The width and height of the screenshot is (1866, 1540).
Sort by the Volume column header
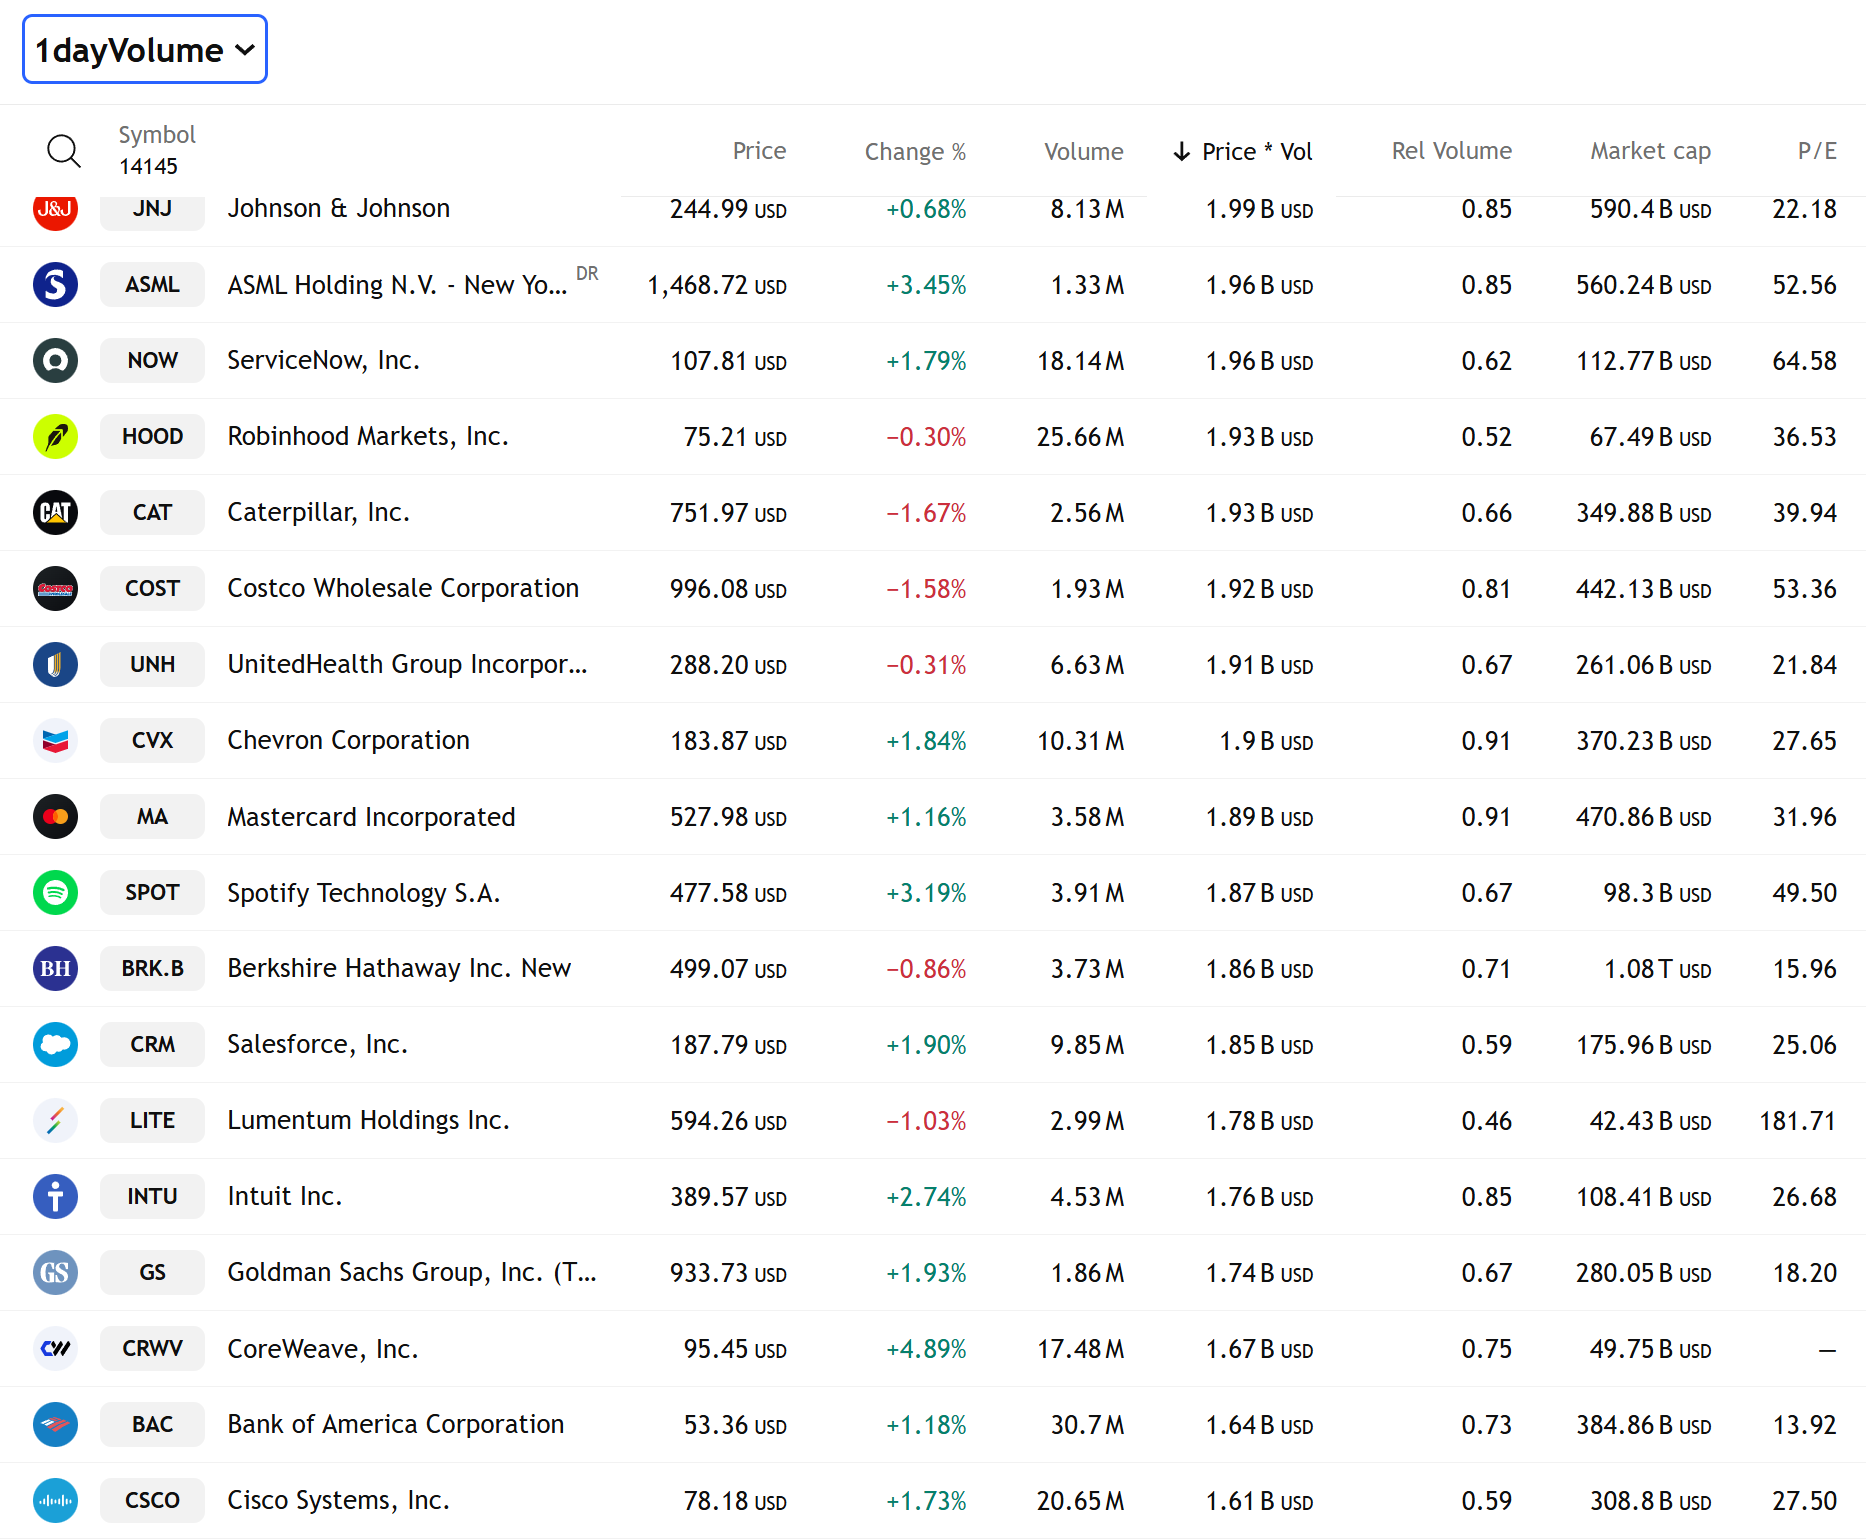pyautogui.click(x=1083, y=151)
